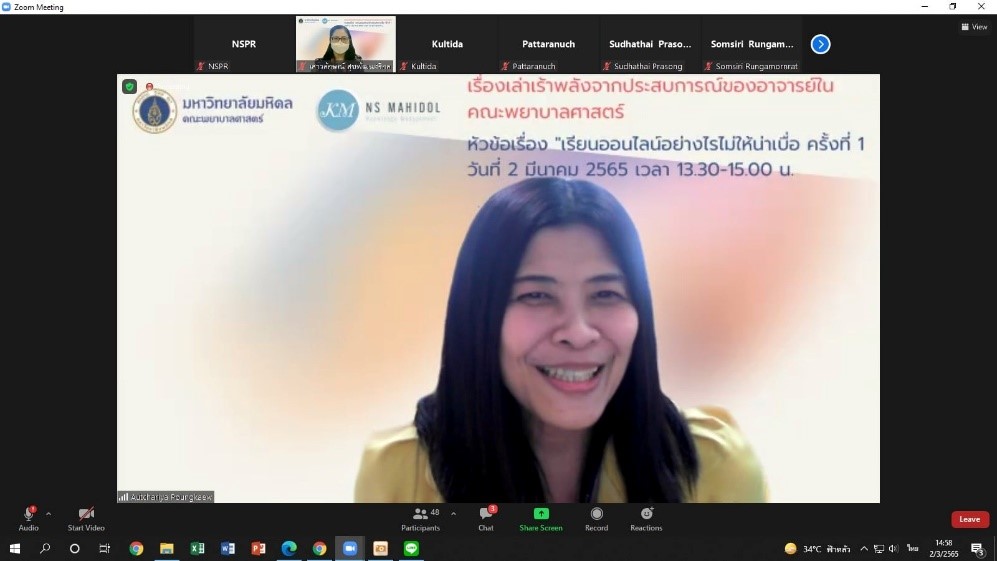Viewport: 997px width, 561px height.
Task: Open Microsoft Edge from the taskbar
Action: [x=289, y=548]
